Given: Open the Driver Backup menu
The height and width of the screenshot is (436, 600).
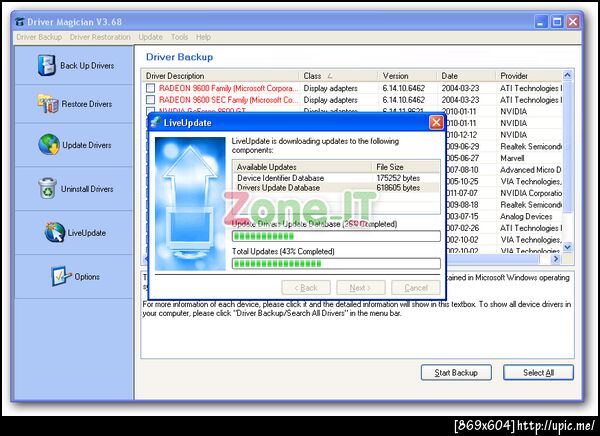Looking at the screenshot, I should [39, 37].
